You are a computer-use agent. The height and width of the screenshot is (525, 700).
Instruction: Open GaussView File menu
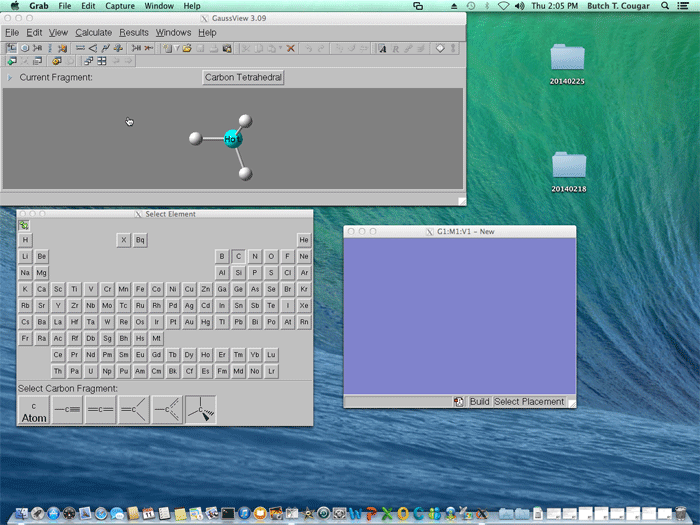click(12, 33)
